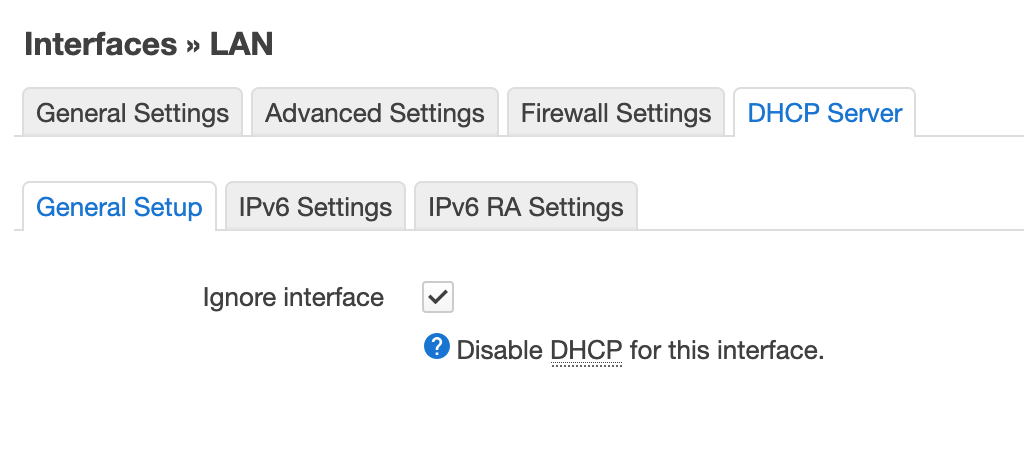Image resolution: width=1024 pixels, height=450 pixels.
Task: Open the Firewall Settings tab
Action: tap(616, 112)
